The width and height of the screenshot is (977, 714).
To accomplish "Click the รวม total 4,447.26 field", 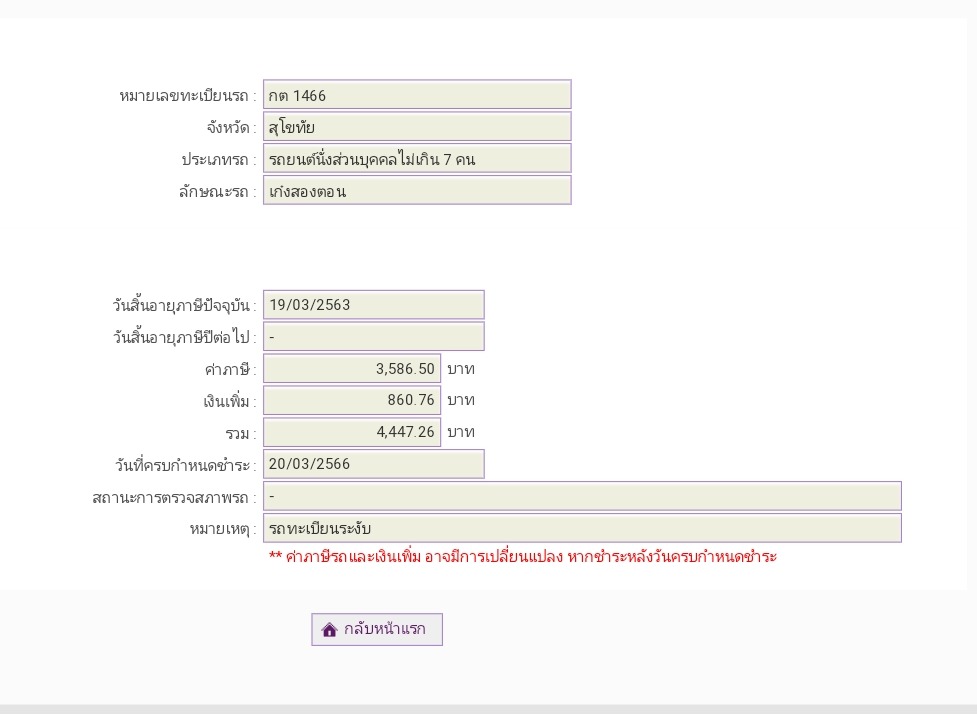I will tap(351, 432).
